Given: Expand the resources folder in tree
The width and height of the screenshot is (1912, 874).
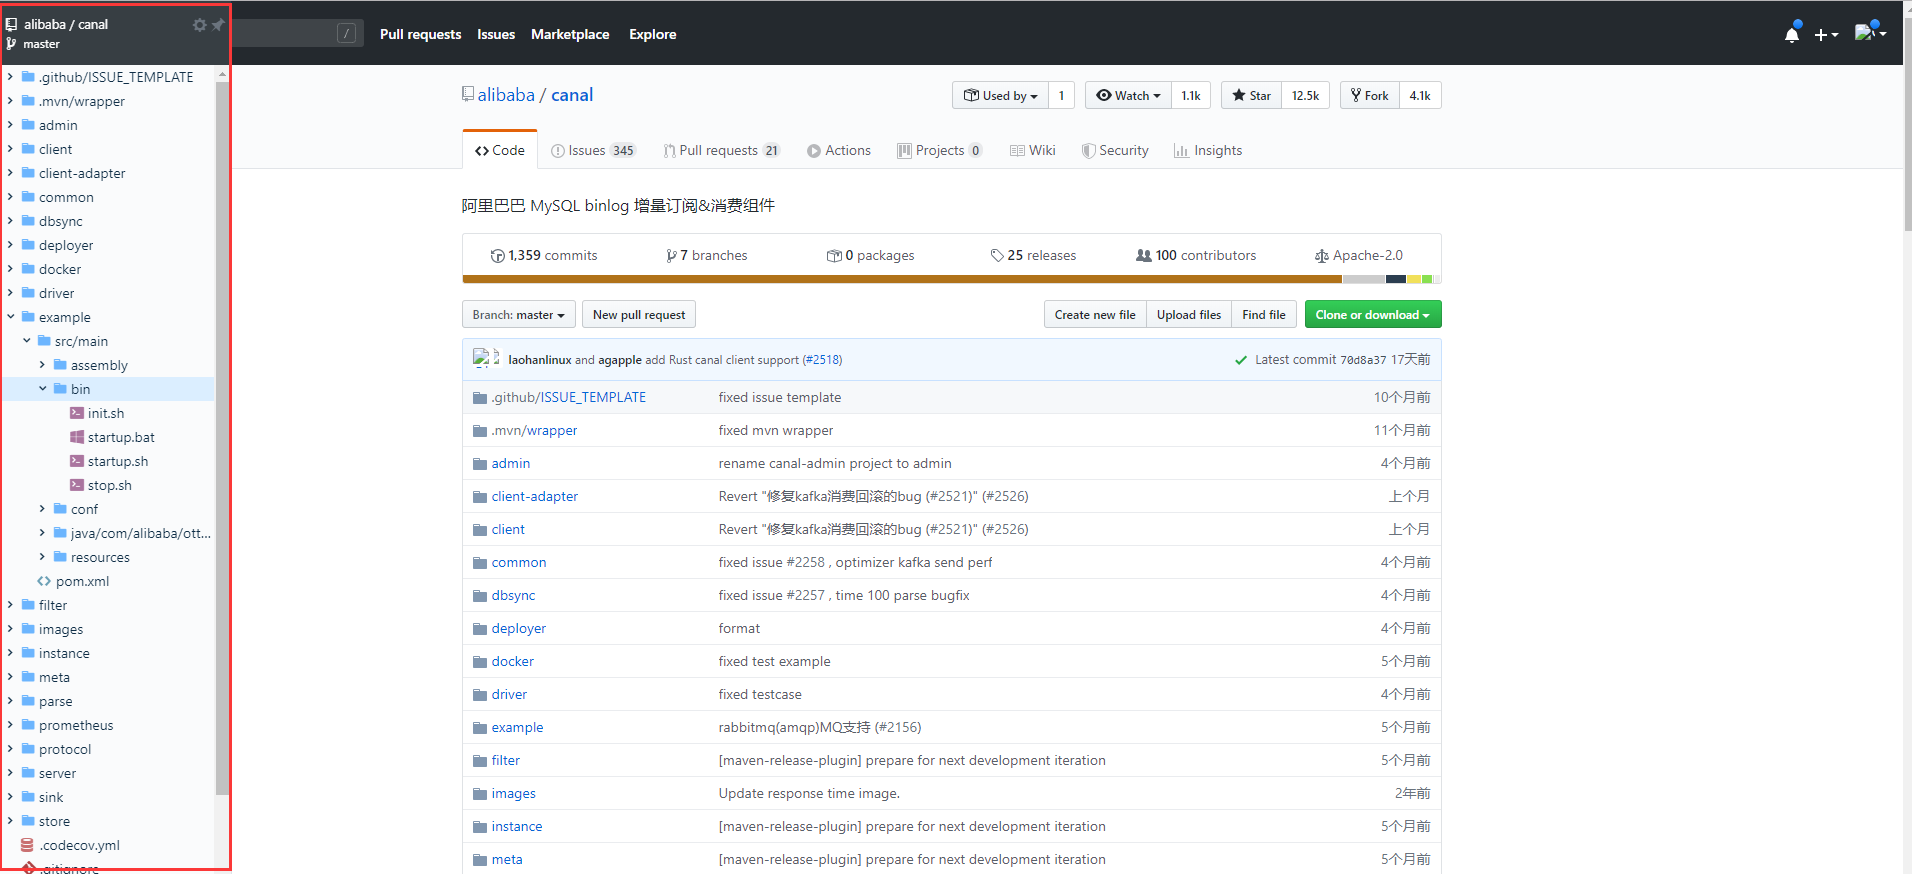Looking at the screenshot, I should [43, 557].
